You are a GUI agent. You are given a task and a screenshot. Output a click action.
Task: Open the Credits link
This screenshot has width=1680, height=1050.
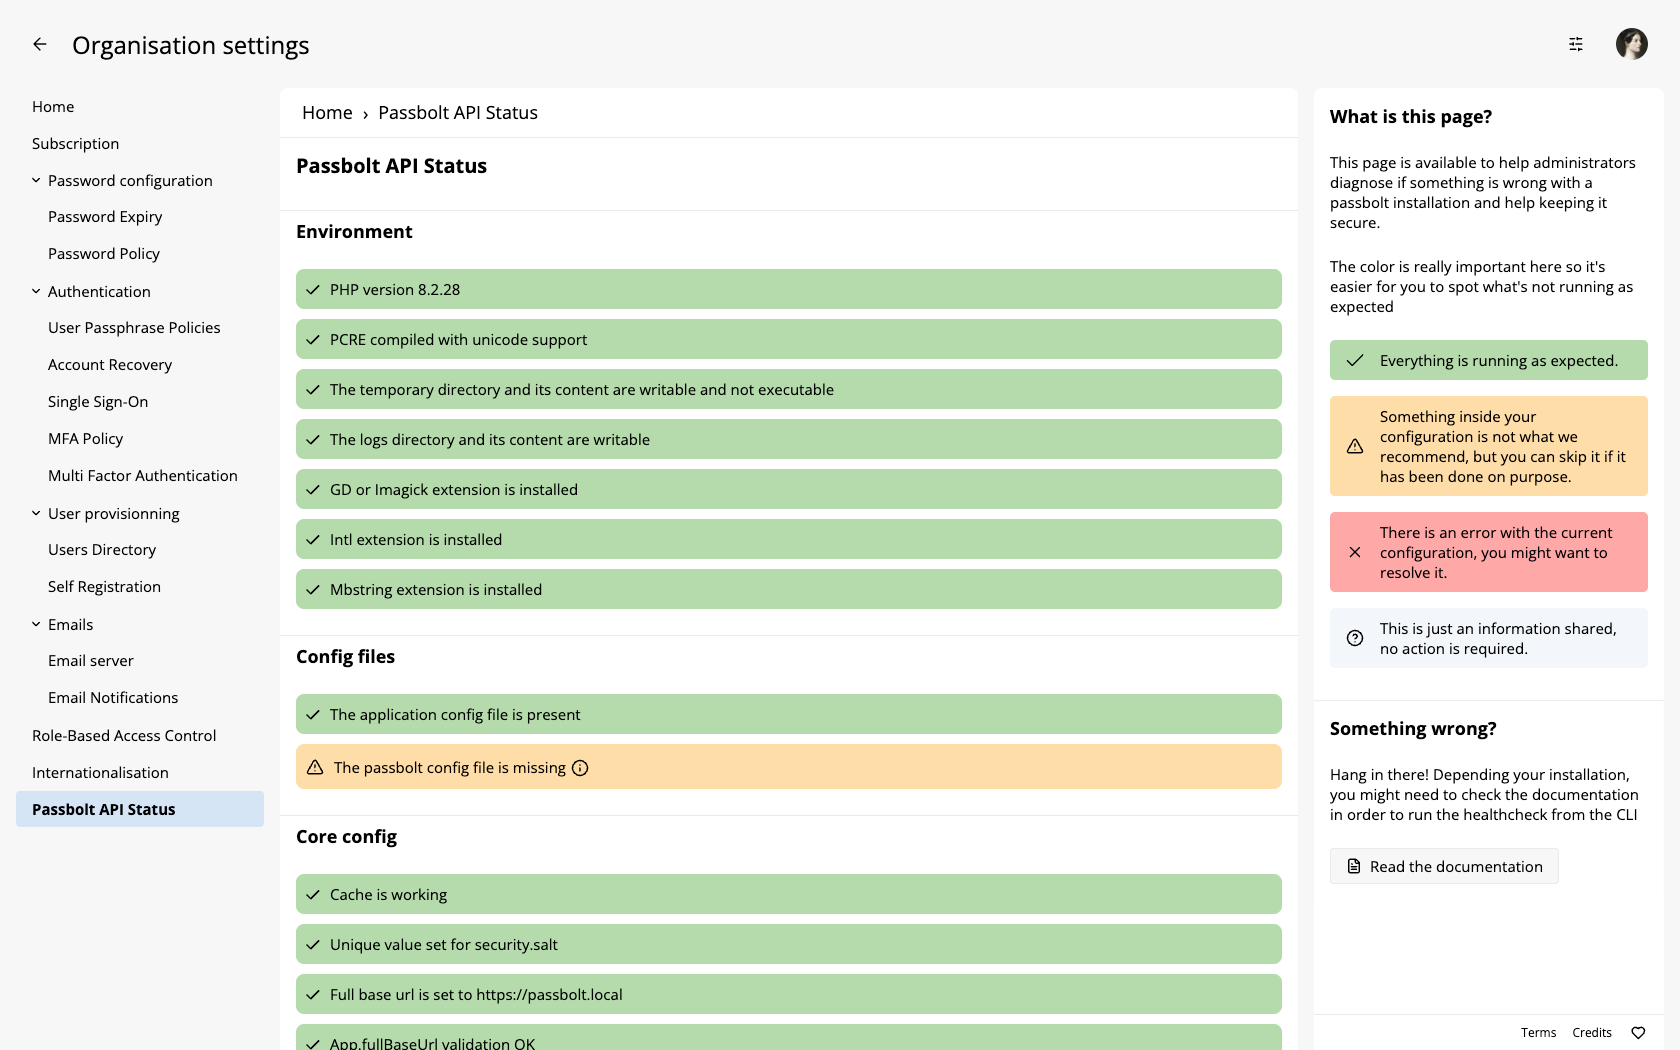click(1592, 1033)
